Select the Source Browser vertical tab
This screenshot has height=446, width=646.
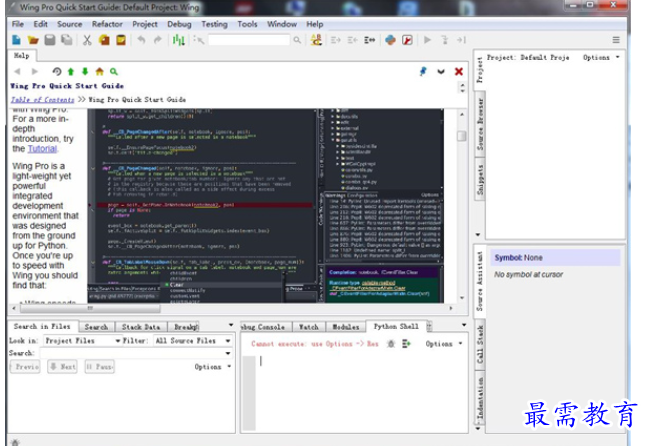click(x=480, y=124)
